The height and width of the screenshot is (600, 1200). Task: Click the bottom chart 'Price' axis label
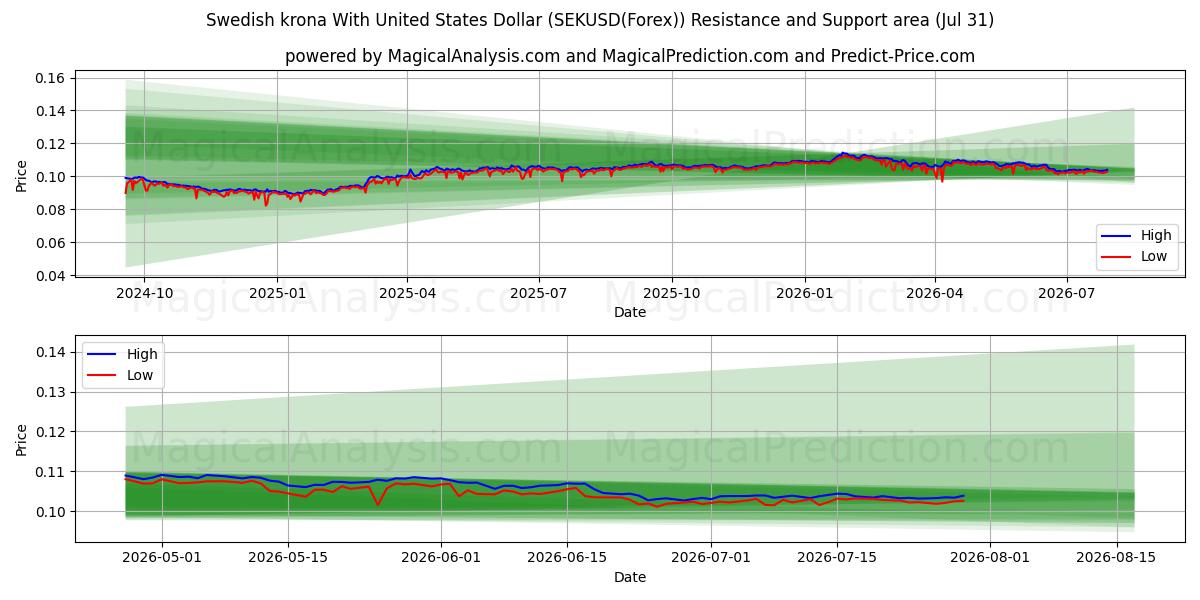click(22, 440)
